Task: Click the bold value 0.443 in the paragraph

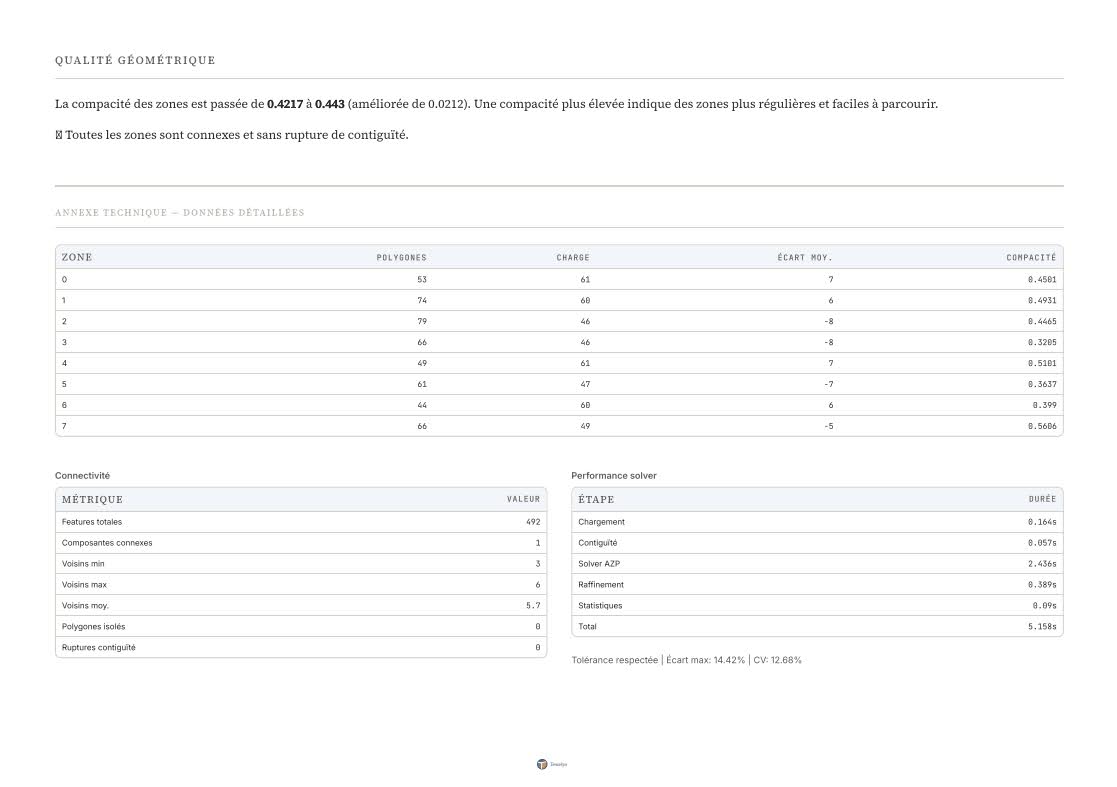Action: (x=330, y=104)
